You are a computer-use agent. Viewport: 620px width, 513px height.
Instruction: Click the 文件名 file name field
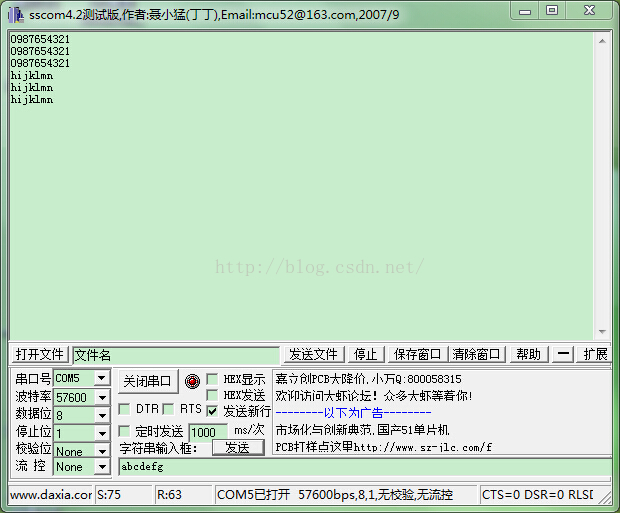tap(176, 355)
